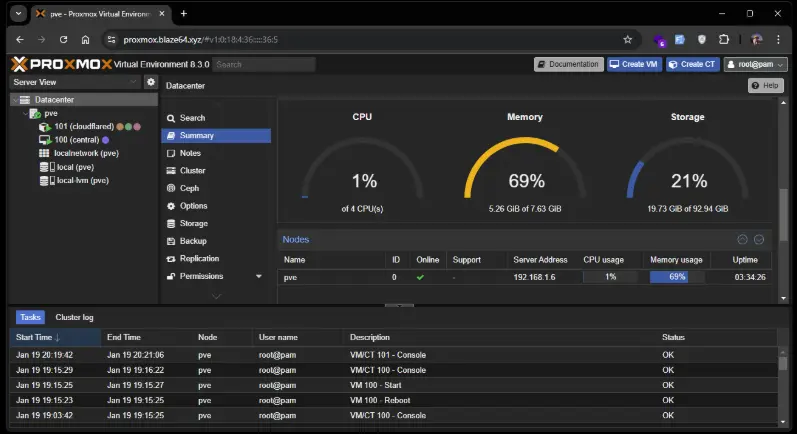Click the shield extension icon in toolbar
This screenshot has height=434, width=797.
701,39
